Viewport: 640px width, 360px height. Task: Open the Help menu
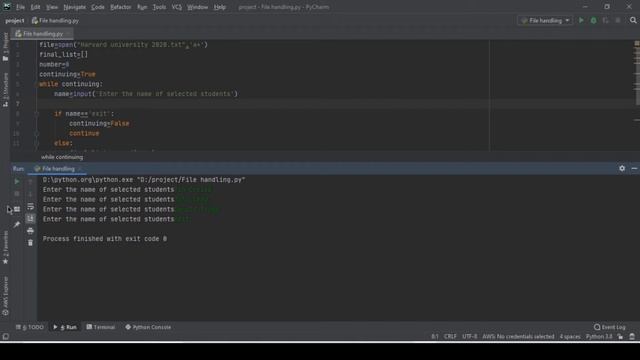(x=220, y=7)
